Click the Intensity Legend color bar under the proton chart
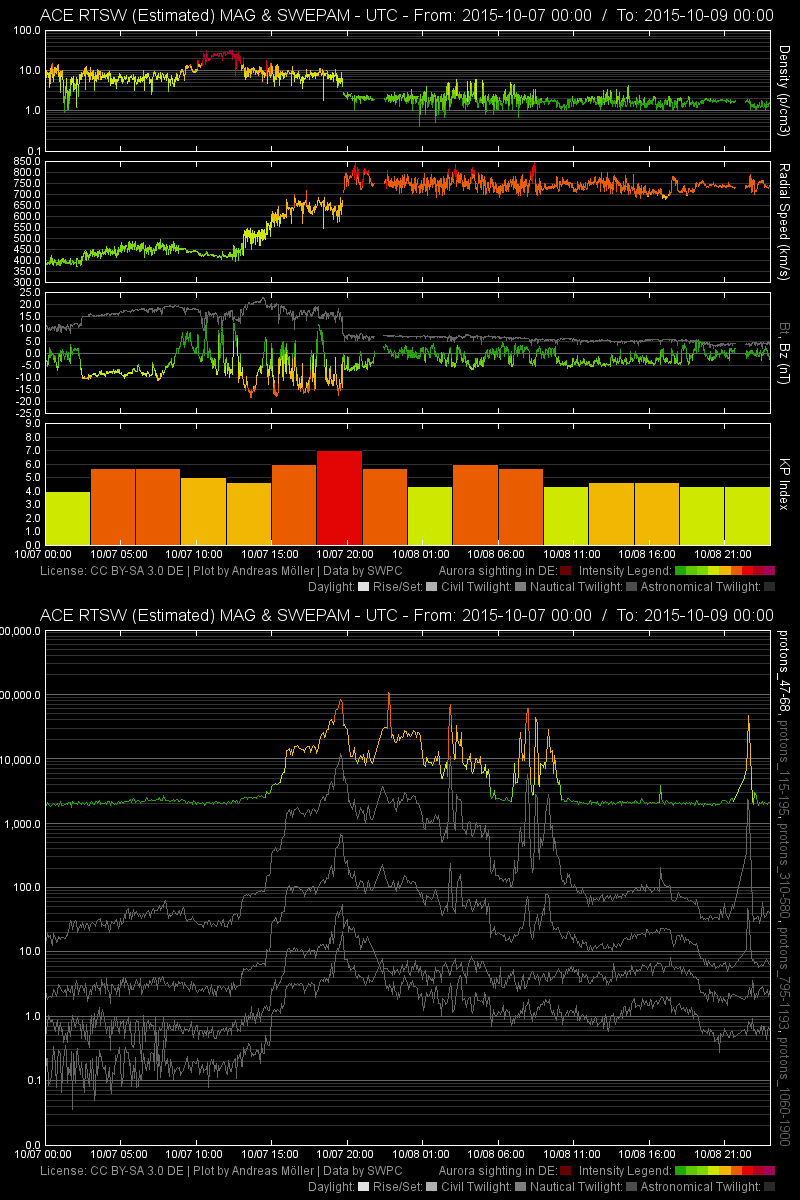800x1200 pixels. [725, 1171]
